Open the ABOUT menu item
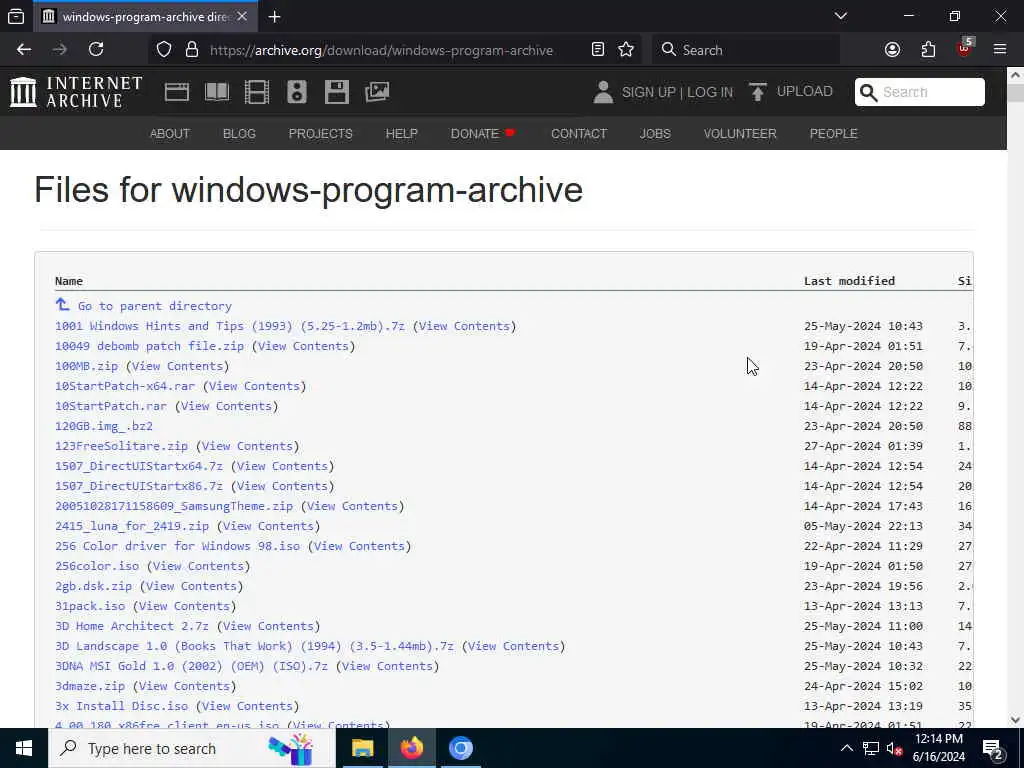Viewport: 1024px width, 768px height. point(170,133)
